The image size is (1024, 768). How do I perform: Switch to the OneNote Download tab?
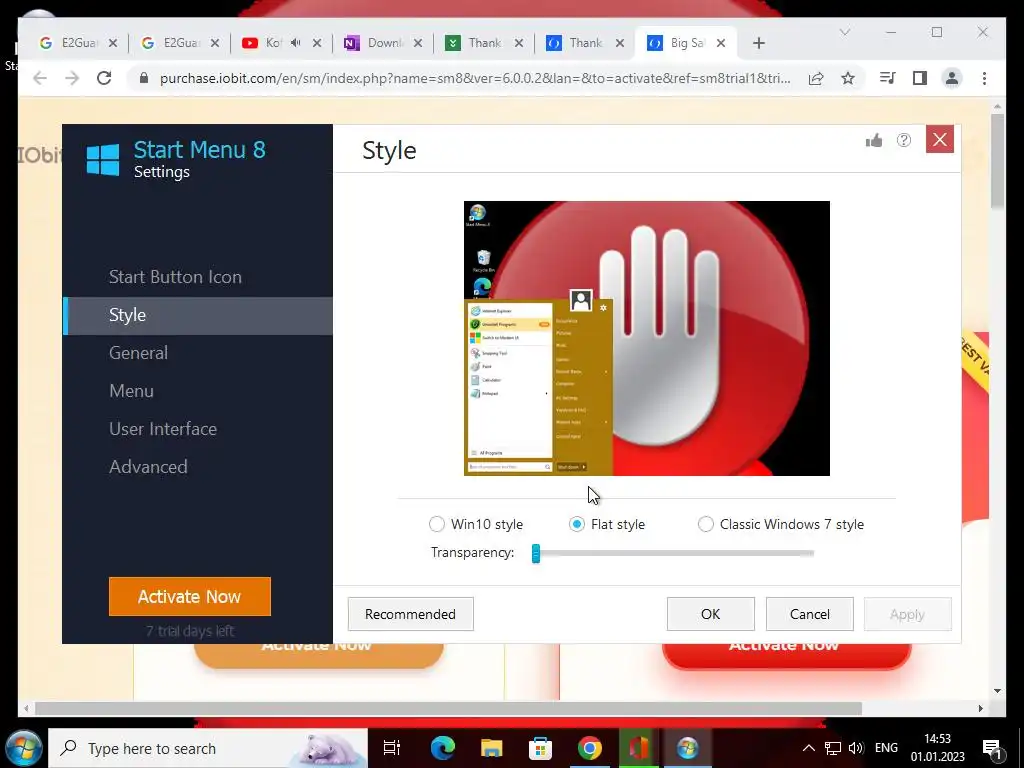[x=383, y=43]
